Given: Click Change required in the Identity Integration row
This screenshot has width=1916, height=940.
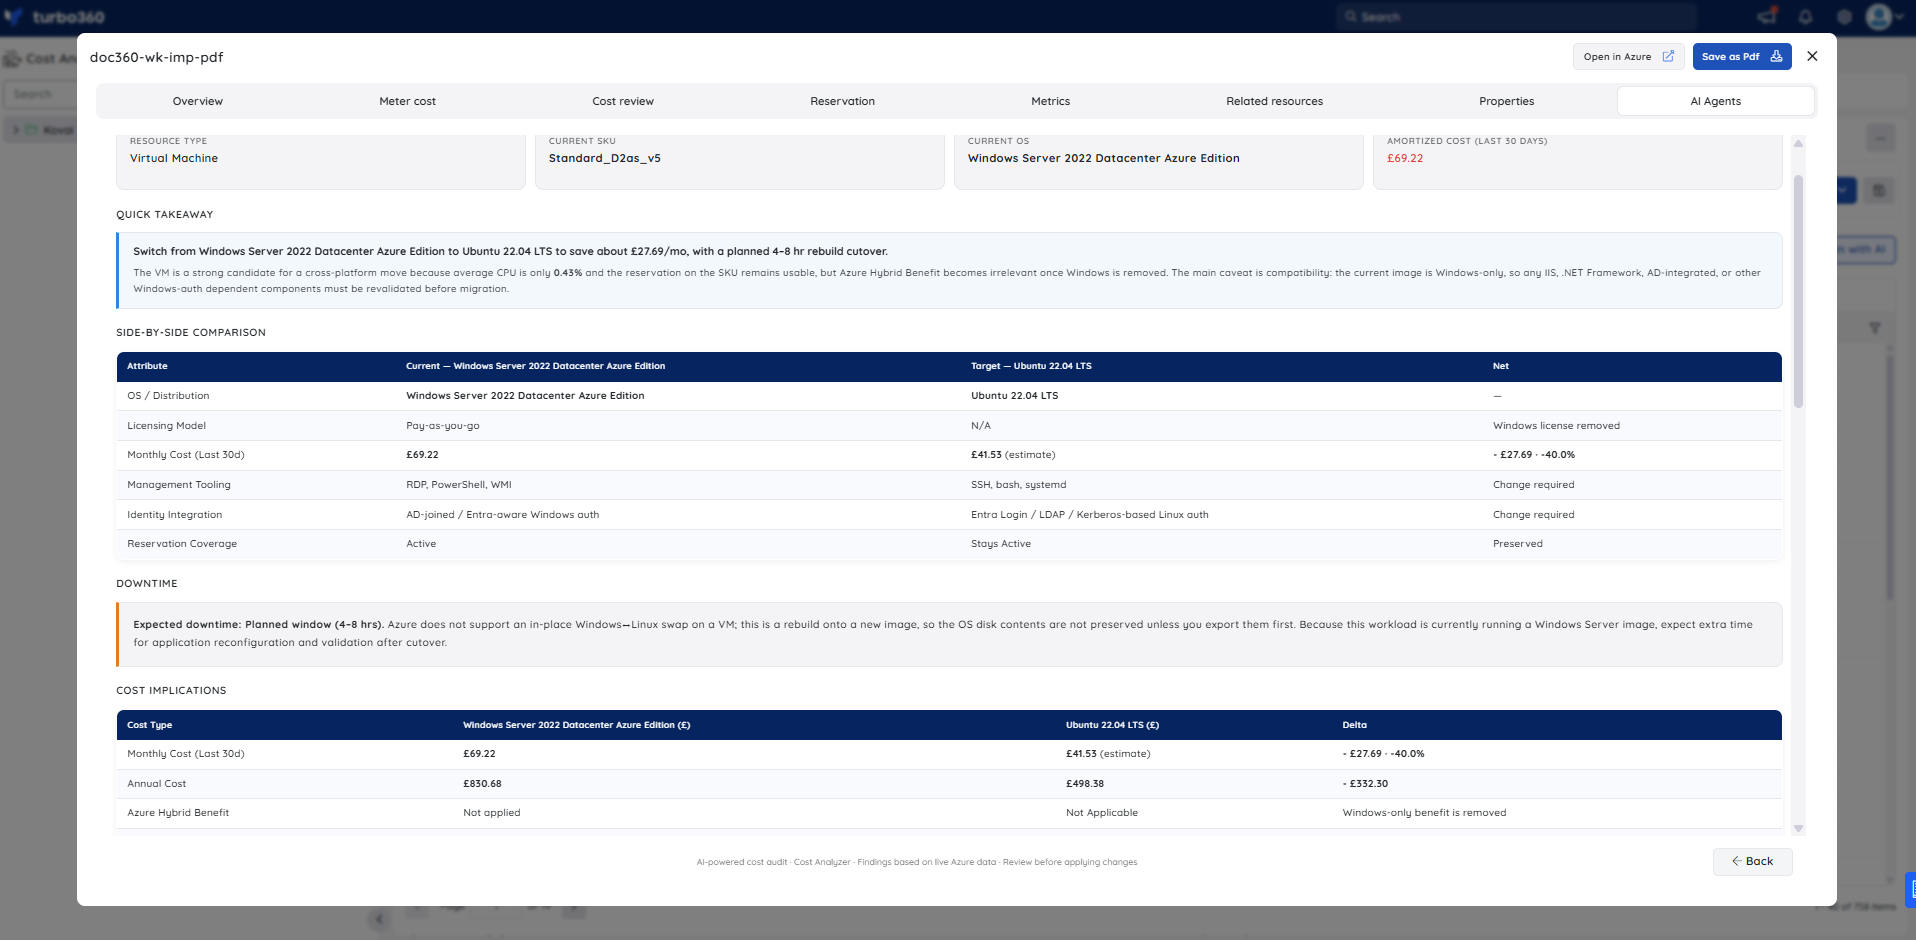Looking at the screenshot, I should (x=1533, y=515).
